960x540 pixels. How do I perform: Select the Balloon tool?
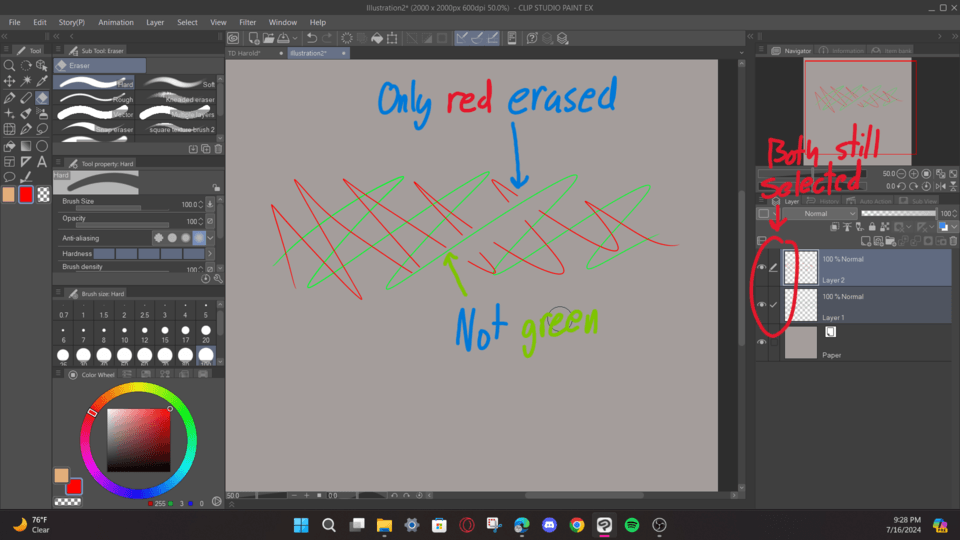pyautogui.click(x=9, y=177)
